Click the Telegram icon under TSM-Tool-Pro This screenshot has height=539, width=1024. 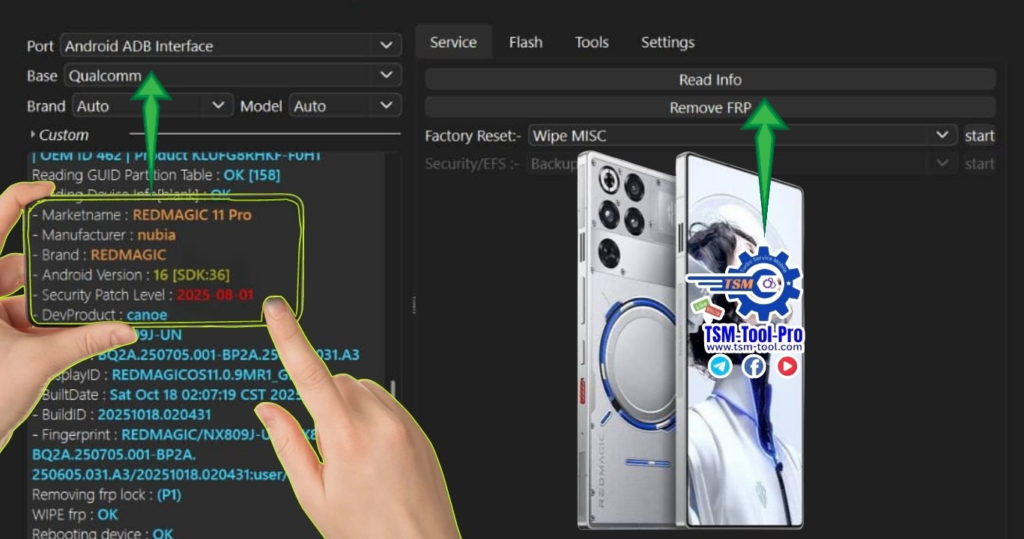(x=720, y=367)
